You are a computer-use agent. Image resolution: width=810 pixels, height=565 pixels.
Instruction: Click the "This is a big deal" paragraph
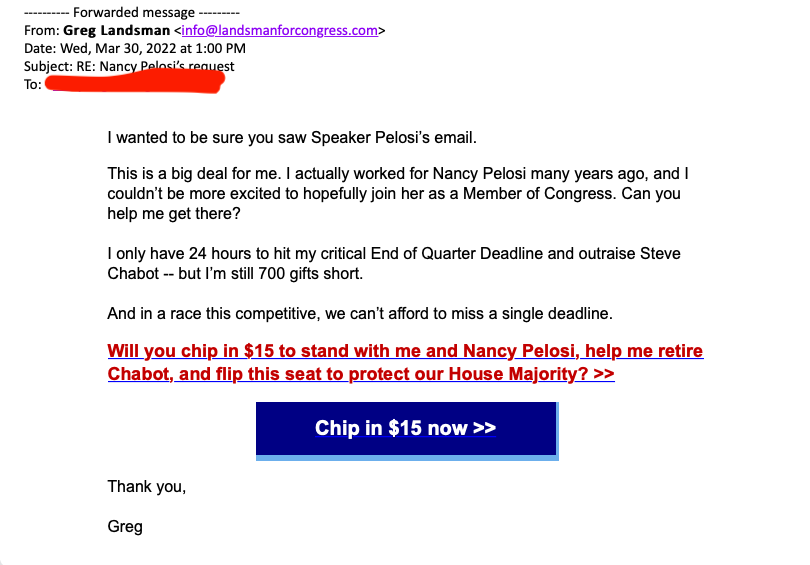pyautogui.click(x=398, y=192)
